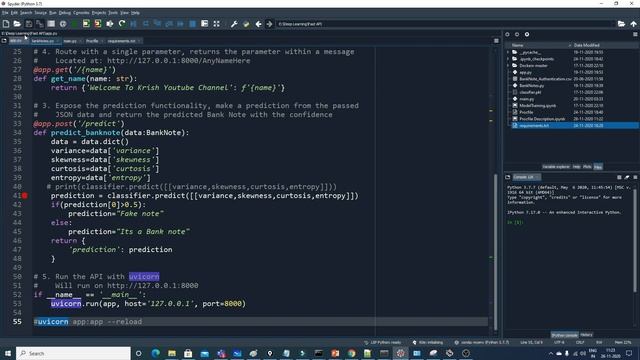Click the Save all files icon

40,24
